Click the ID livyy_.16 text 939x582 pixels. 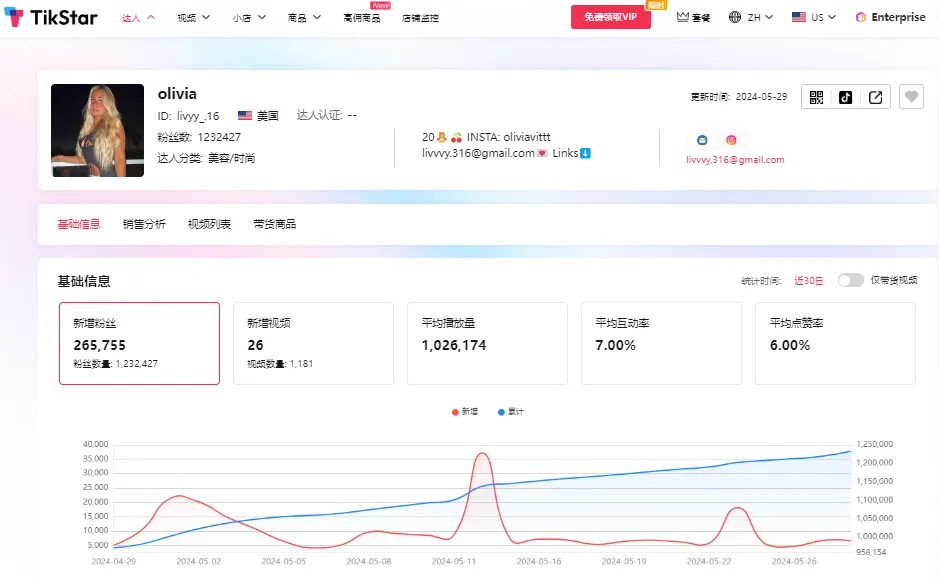(188, 116)
